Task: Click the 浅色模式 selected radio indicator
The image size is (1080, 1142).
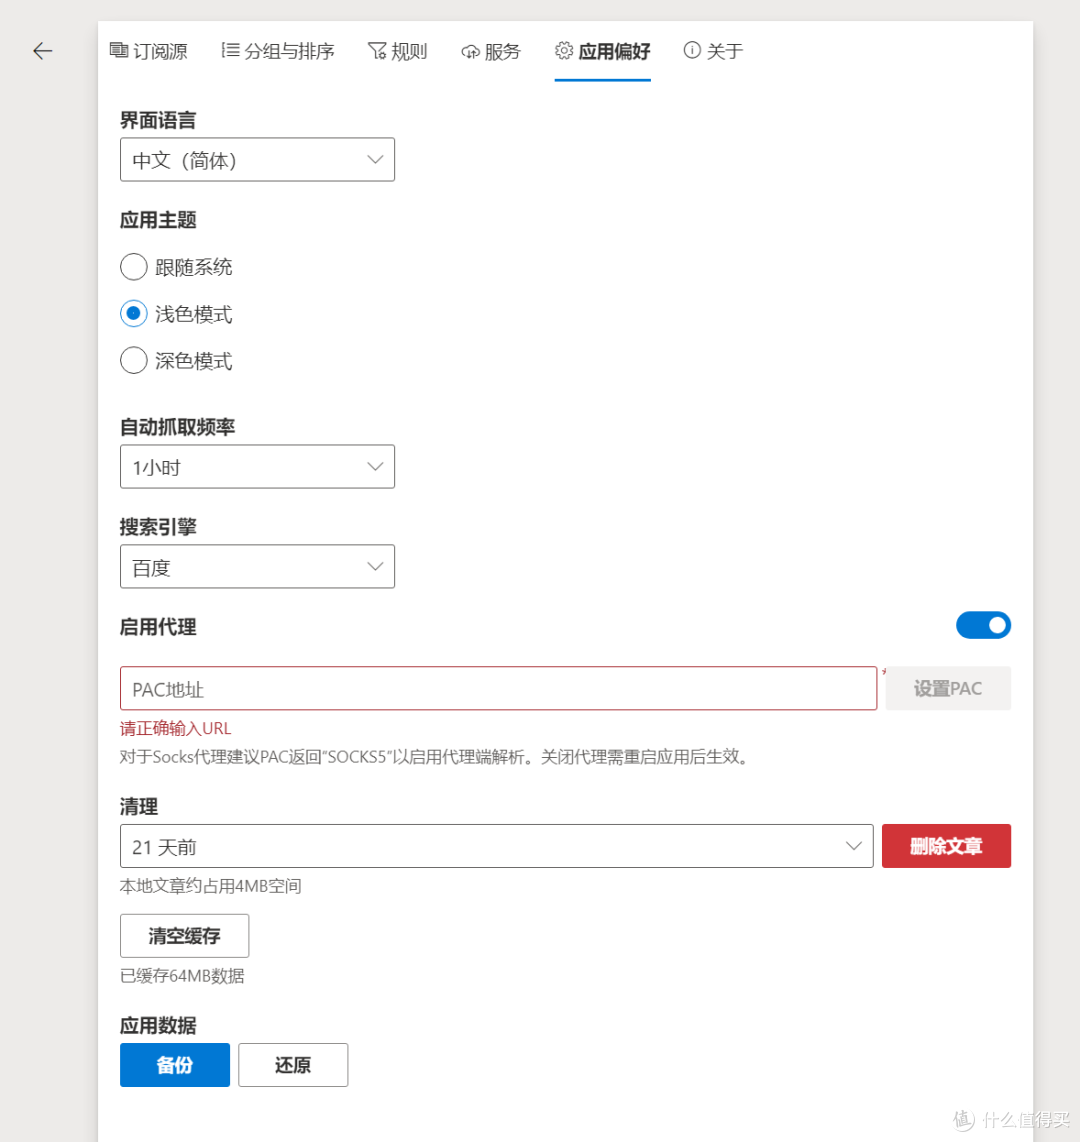Action: tap(133, 313)
